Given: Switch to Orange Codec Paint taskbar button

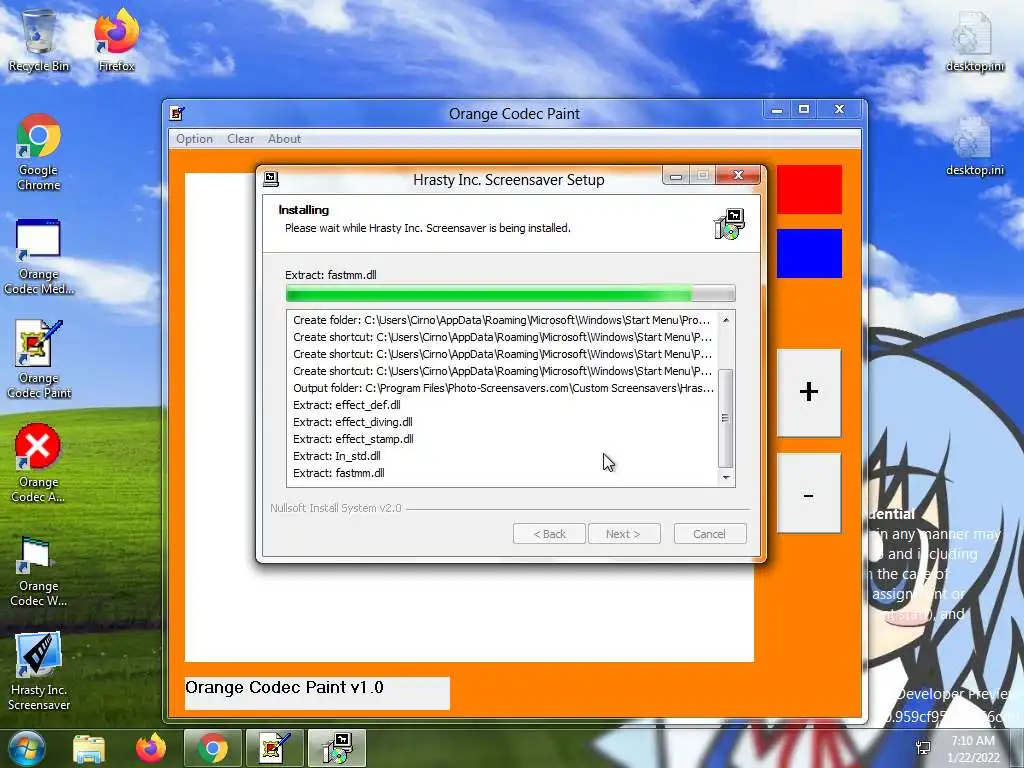Looking at the screenshot, I should pos(275,748).
